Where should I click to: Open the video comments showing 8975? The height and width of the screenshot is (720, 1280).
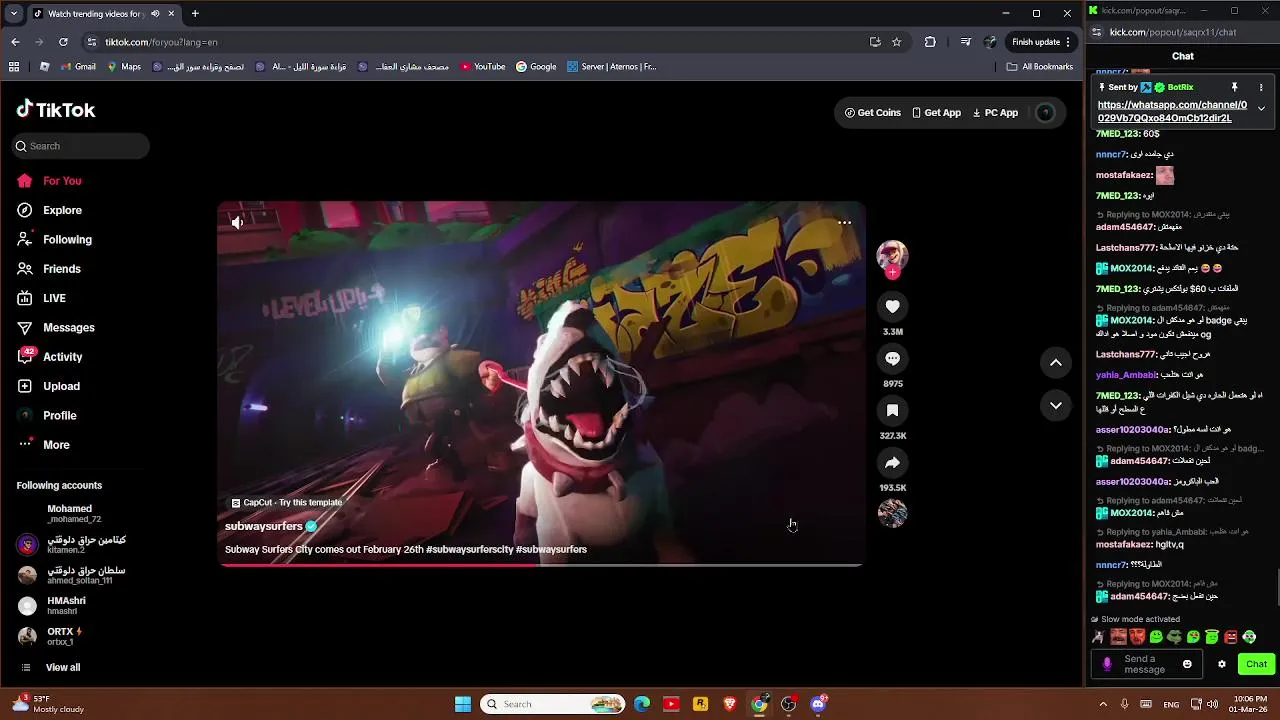892,359
